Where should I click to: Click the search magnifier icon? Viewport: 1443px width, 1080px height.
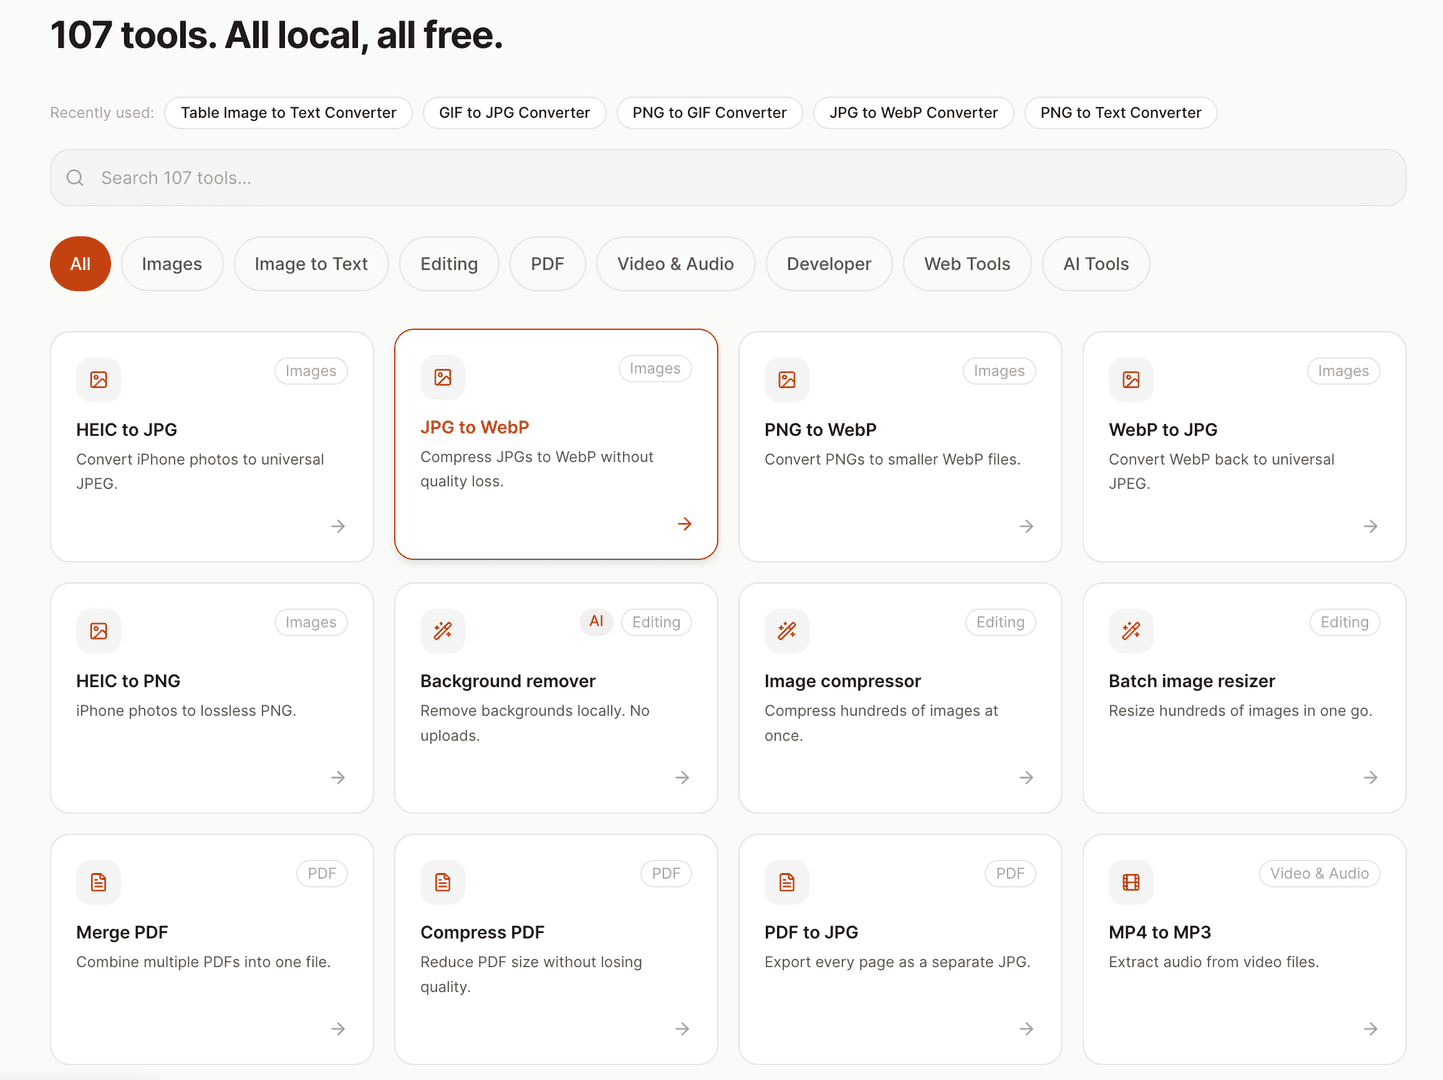tap(75, 178)
